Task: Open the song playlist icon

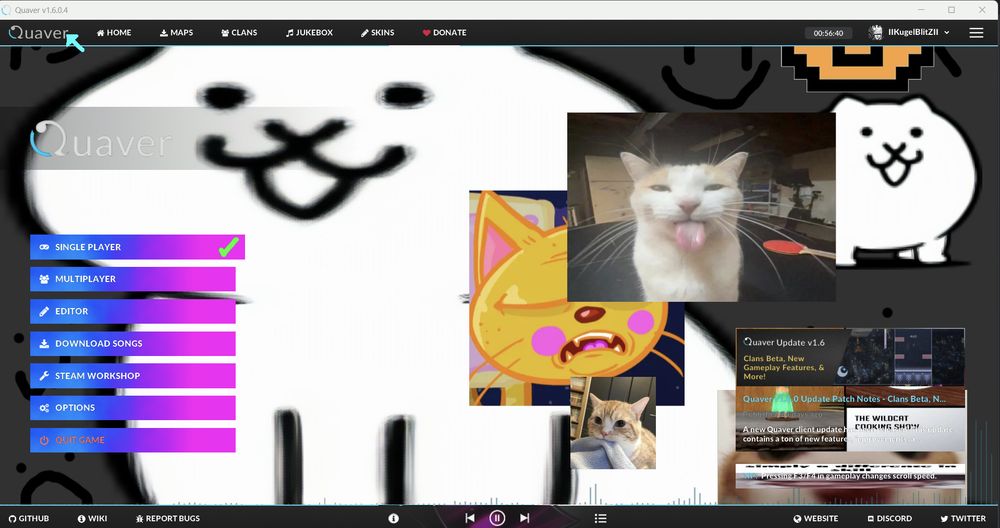Action: pyautogui.click(x=600, y=518)
